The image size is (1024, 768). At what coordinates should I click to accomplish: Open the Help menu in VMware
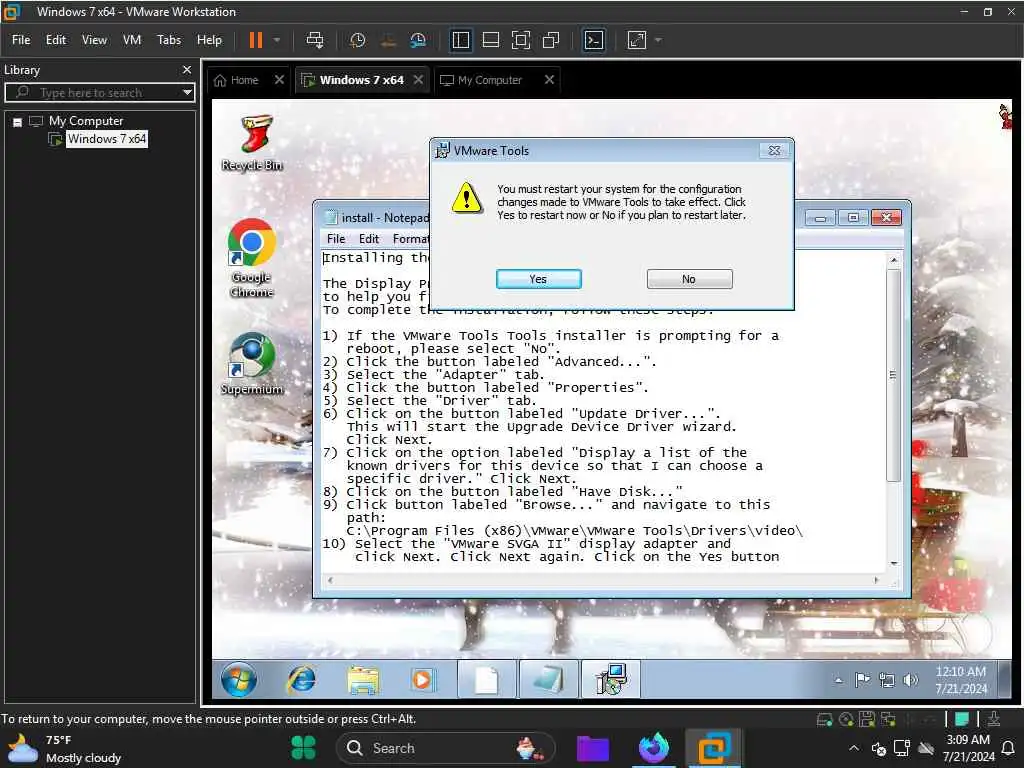coord(210,40)
